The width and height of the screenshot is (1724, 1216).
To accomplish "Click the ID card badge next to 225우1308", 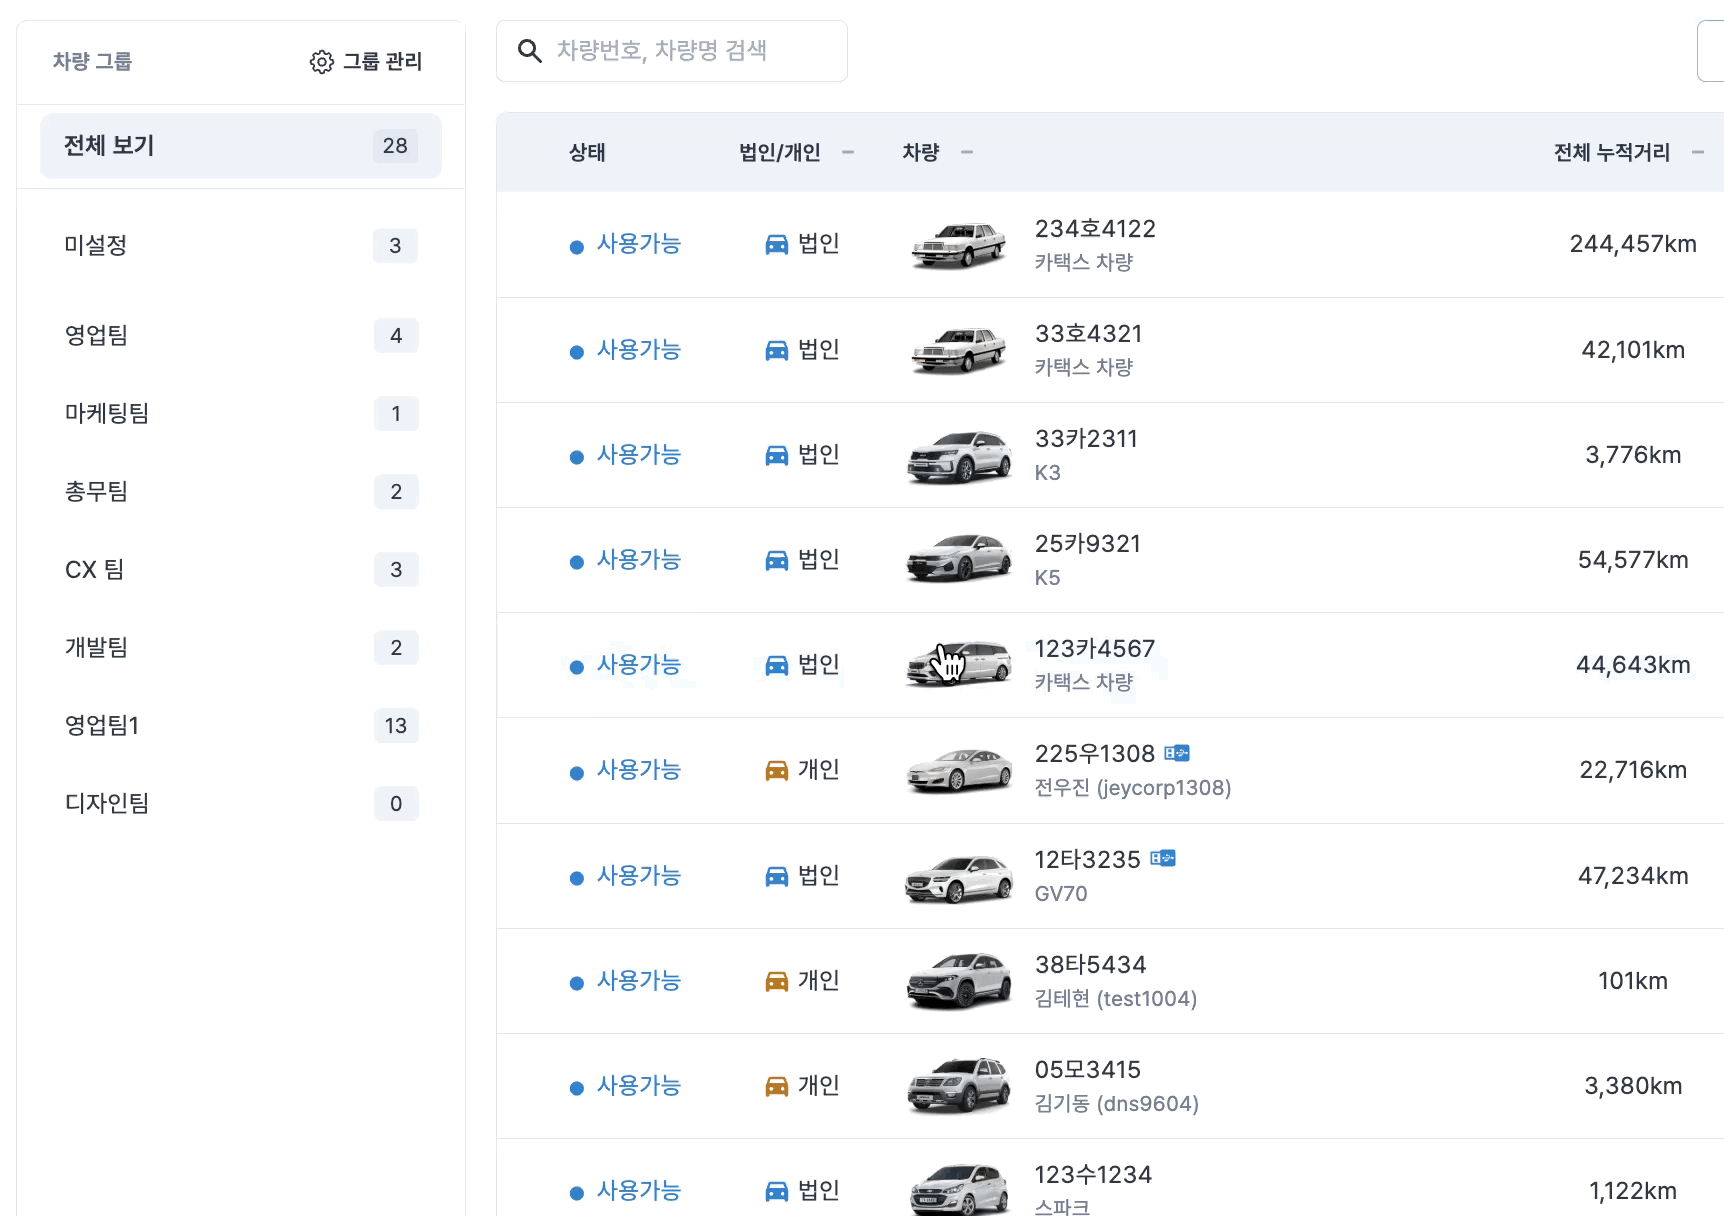I will pos(1177,753).
